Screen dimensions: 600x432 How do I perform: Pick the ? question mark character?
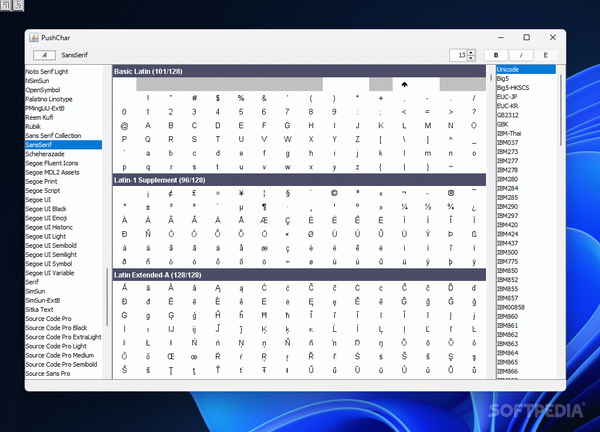pyautogui.click(x=474, y=112)
